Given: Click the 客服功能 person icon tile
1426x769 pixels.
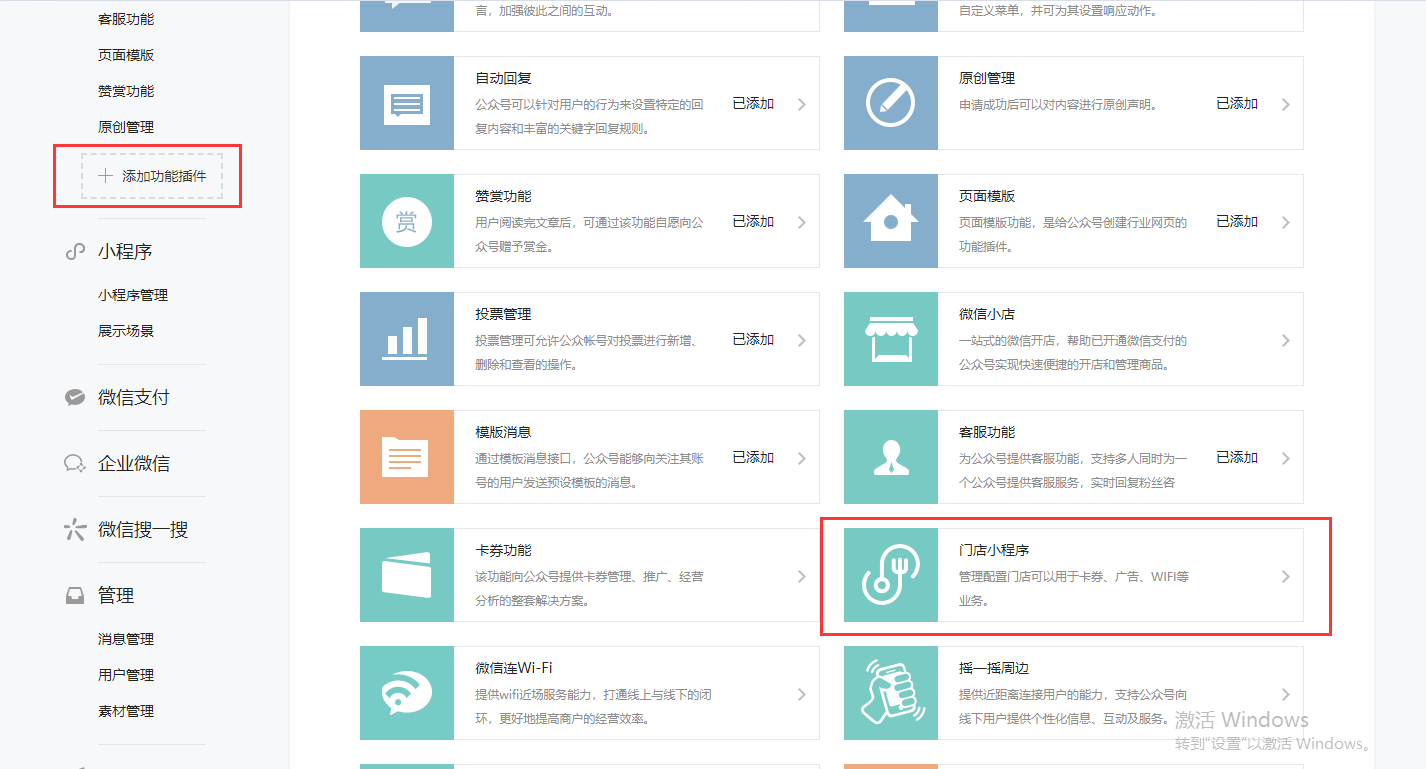Looking at the screenshot, I should 891,457.
